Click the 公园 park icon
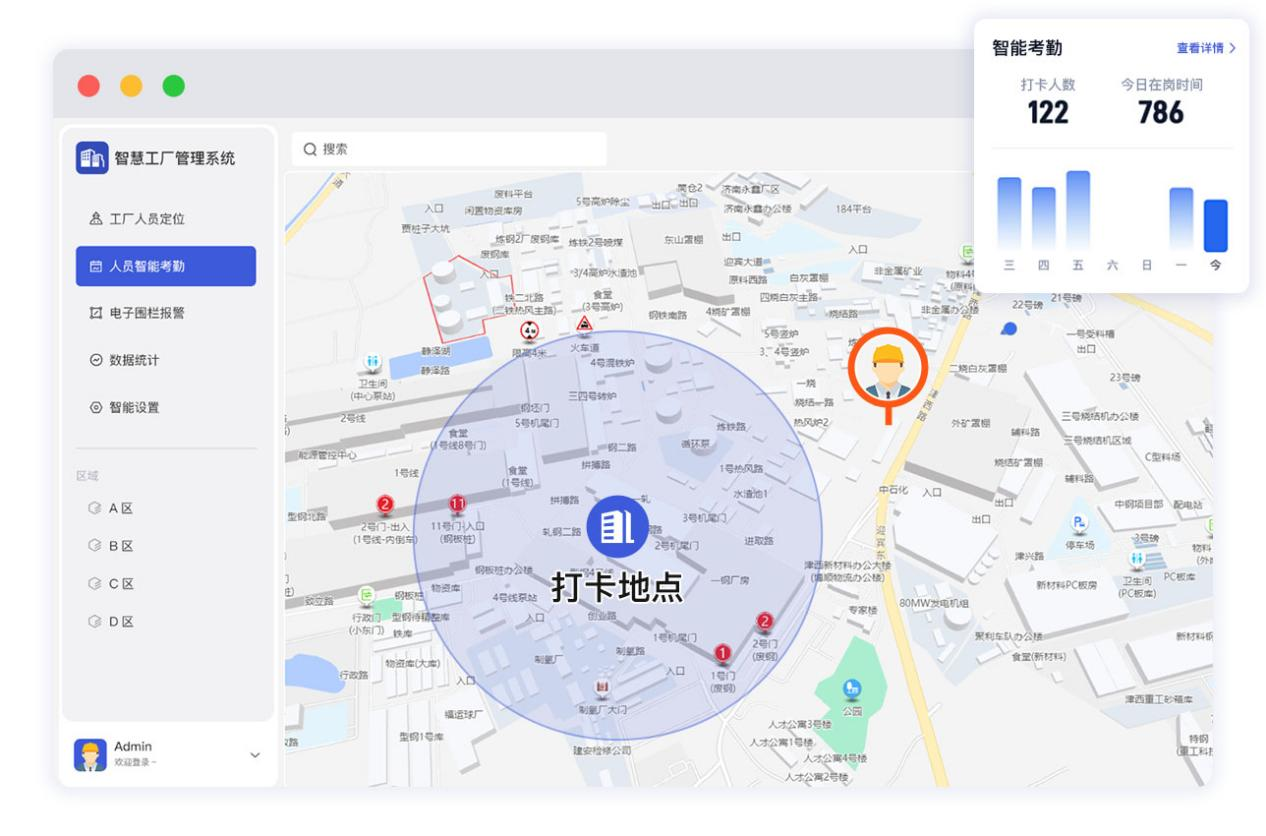This screenshot has width=1266, height=836. [852, 688]
